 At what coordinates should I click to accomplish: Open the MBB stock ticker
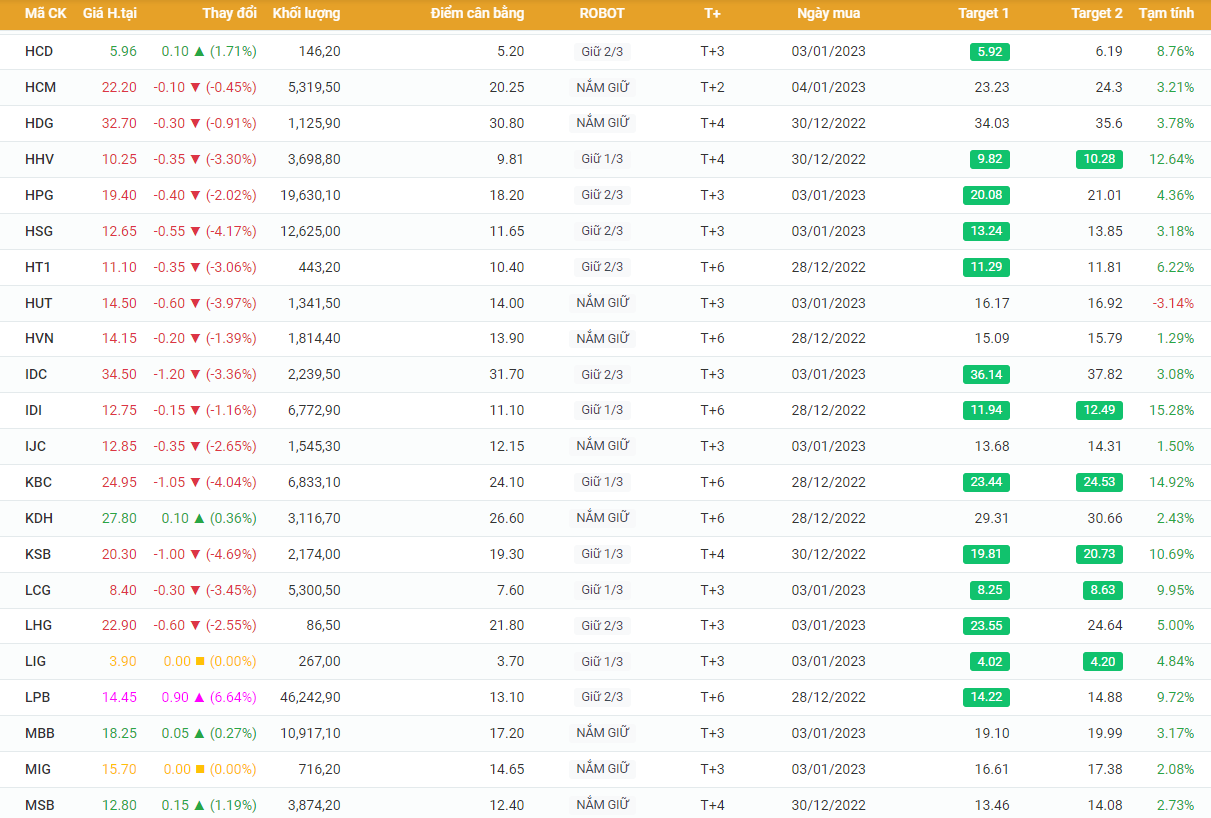point(40,733)
